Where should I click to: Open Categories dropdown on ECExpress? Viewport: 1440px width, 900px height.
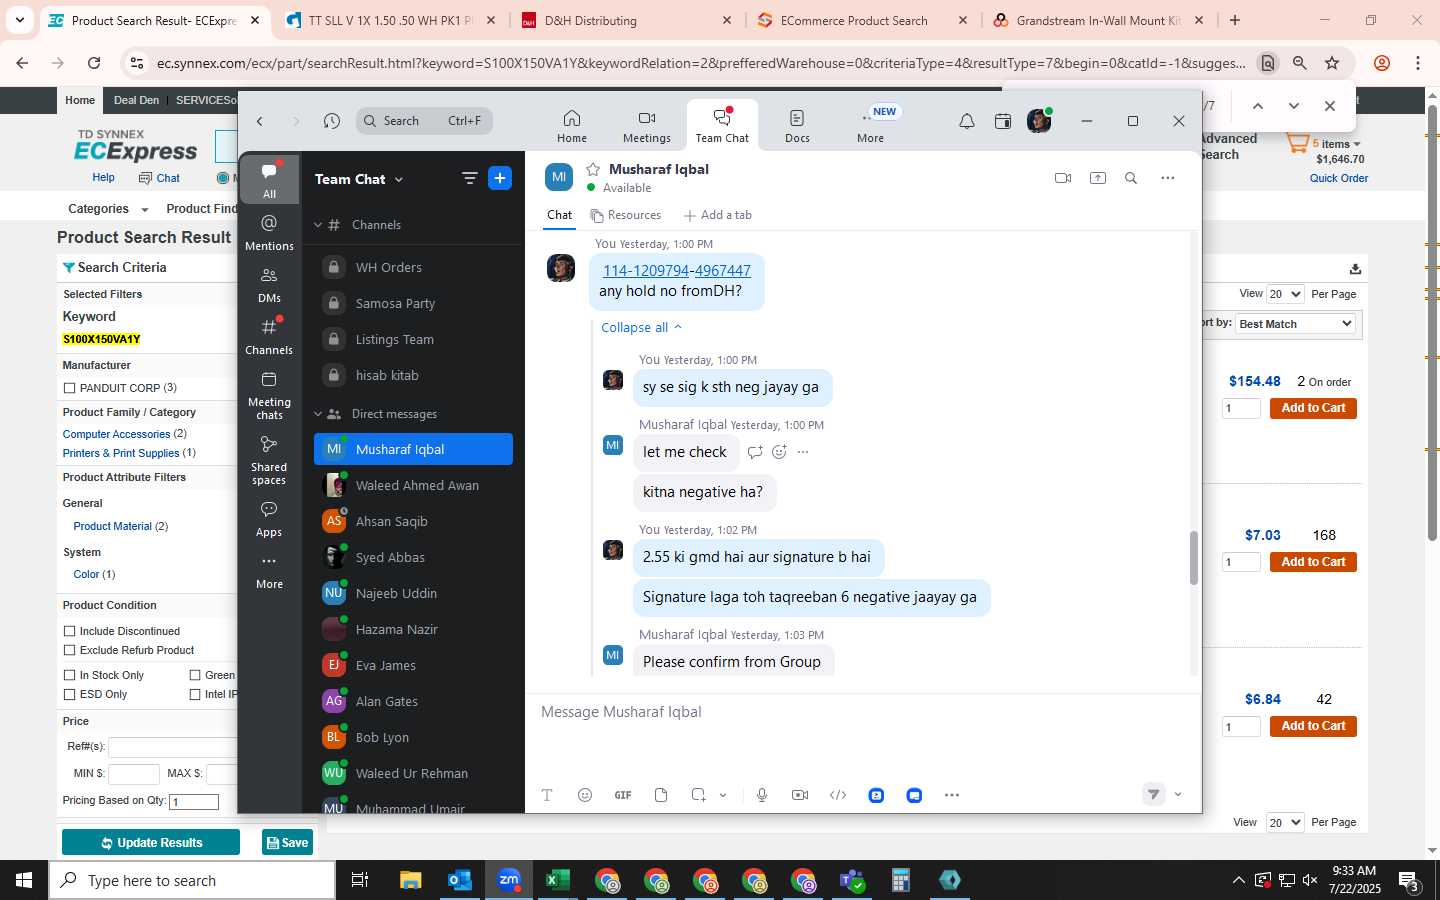point(108,209)
